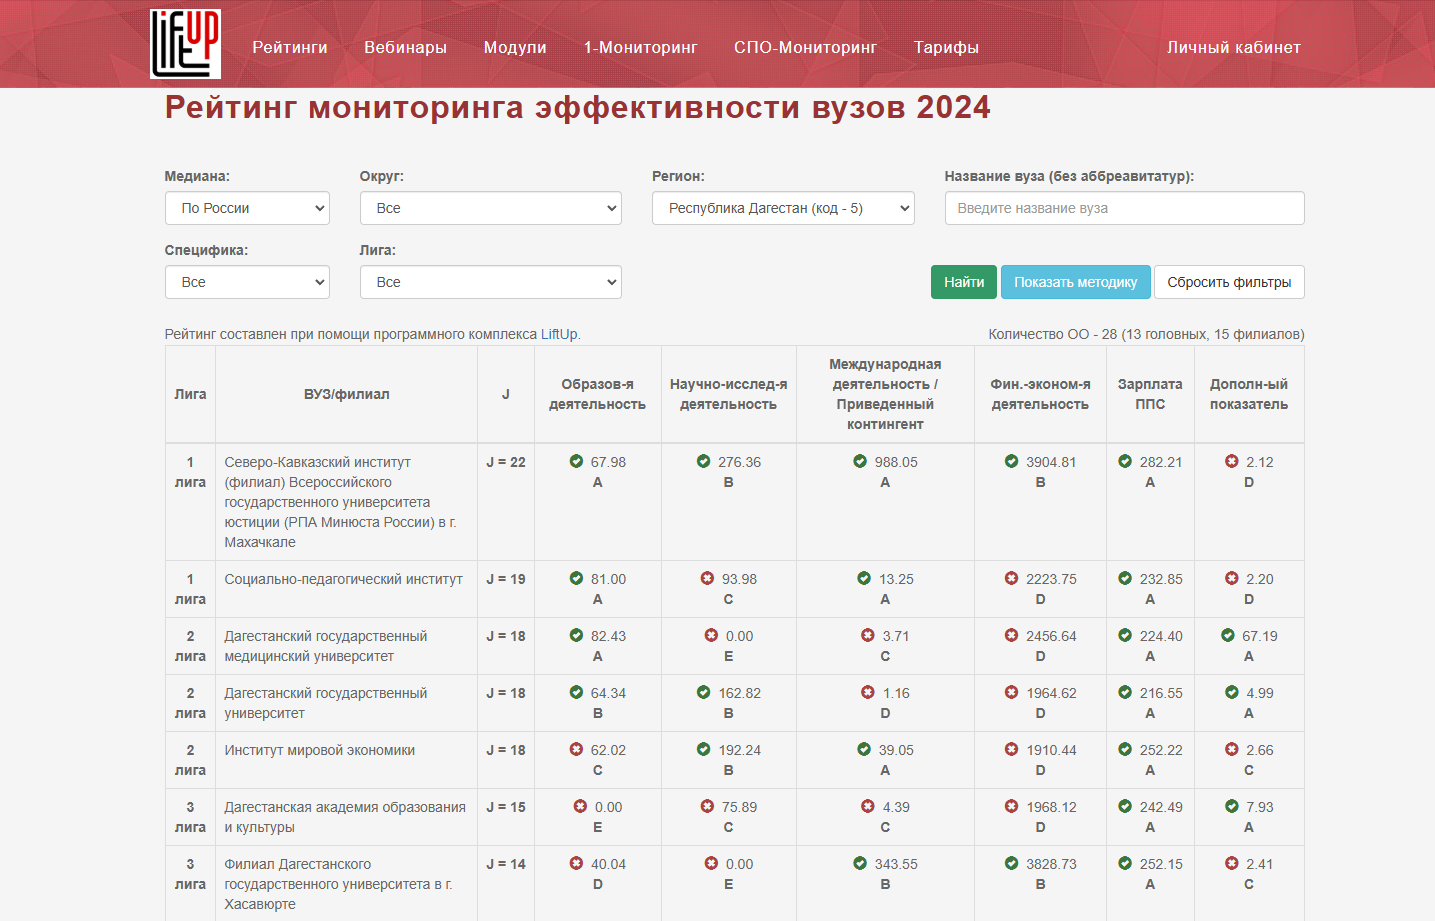Click red cross icon beside 62.02

click(576, 750)
